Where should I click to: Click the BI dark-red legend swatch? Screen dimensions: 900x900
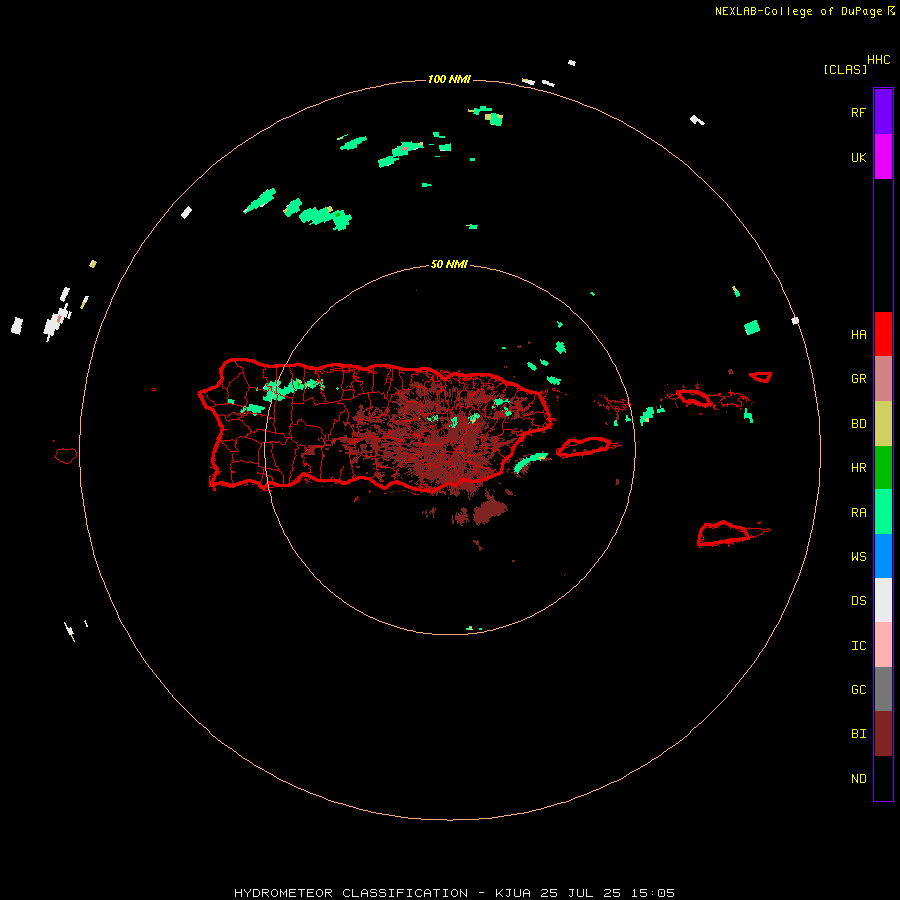pos(883,734)
